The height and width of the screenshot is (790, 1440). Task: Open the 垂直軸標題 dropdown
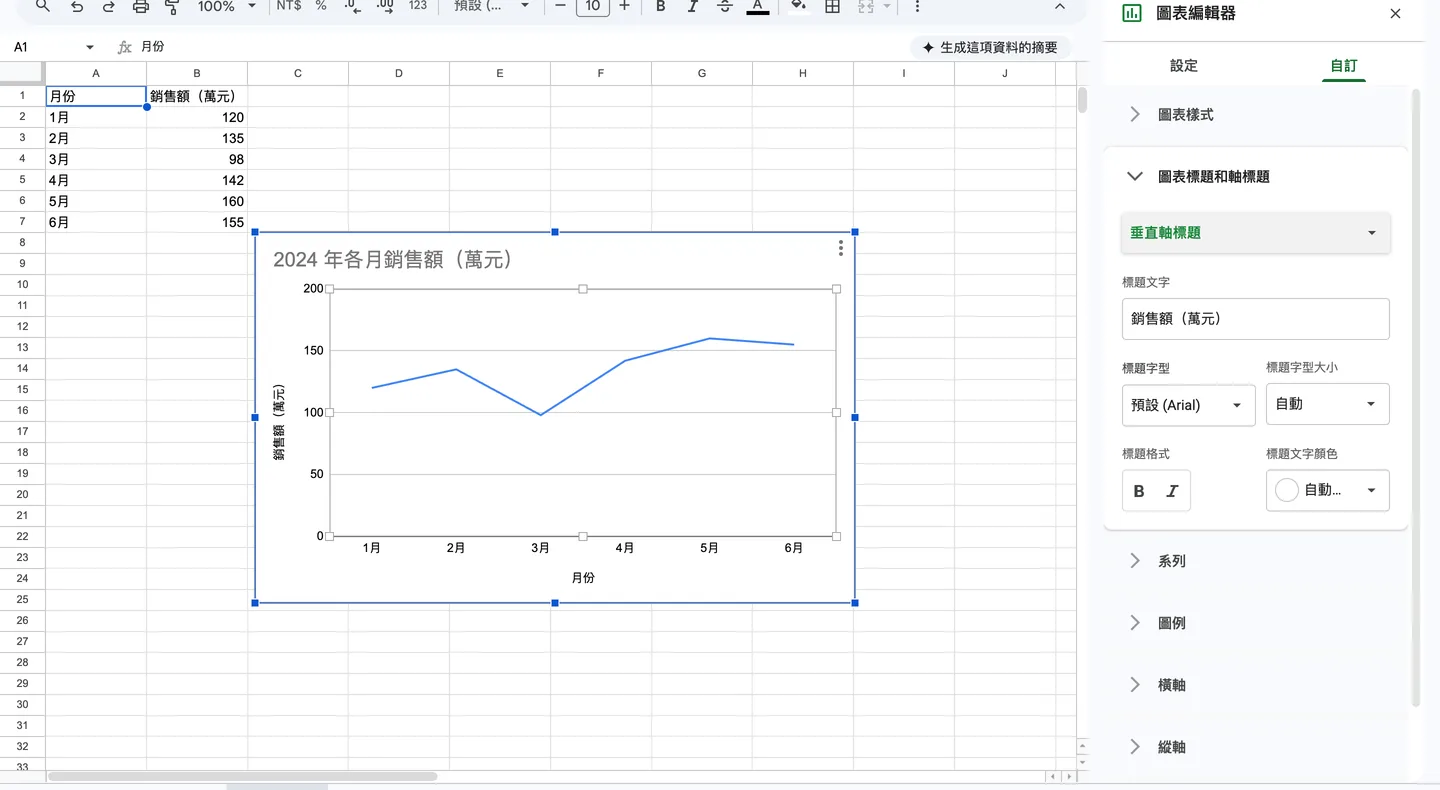[1256, 233]
